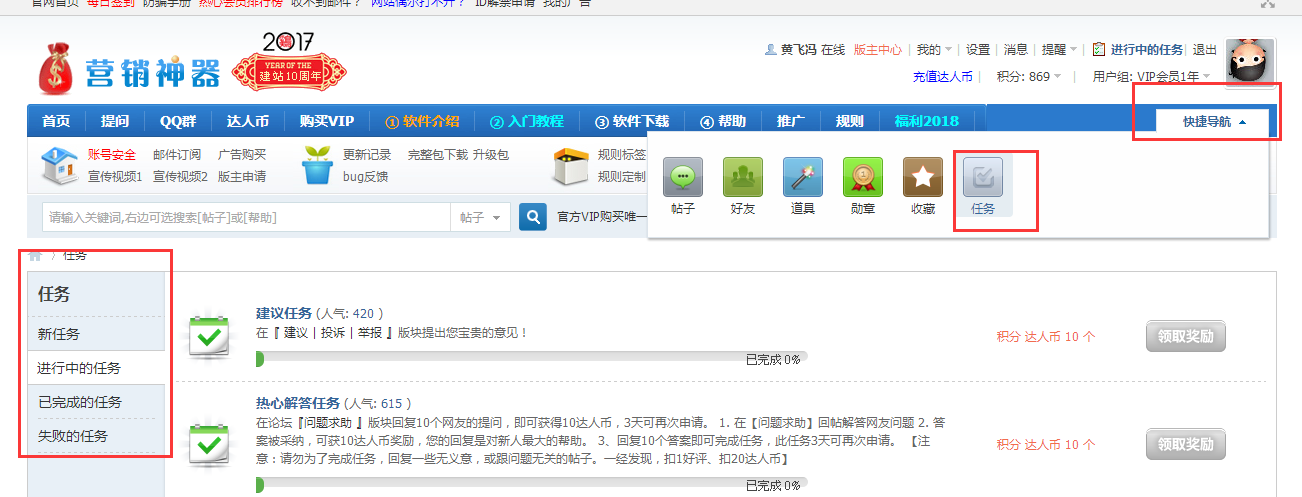Click the blue magnifier search button
Screen dimensions: 1302x497
click(x=533, y=217)
